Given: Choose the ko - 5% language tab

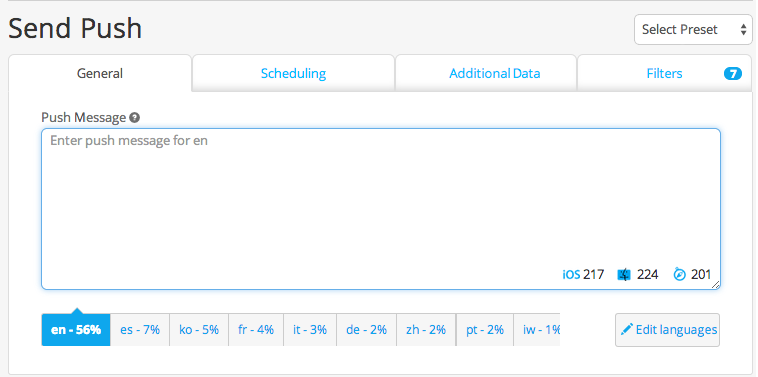Looking at the screenshot, I should pos(199,330).
